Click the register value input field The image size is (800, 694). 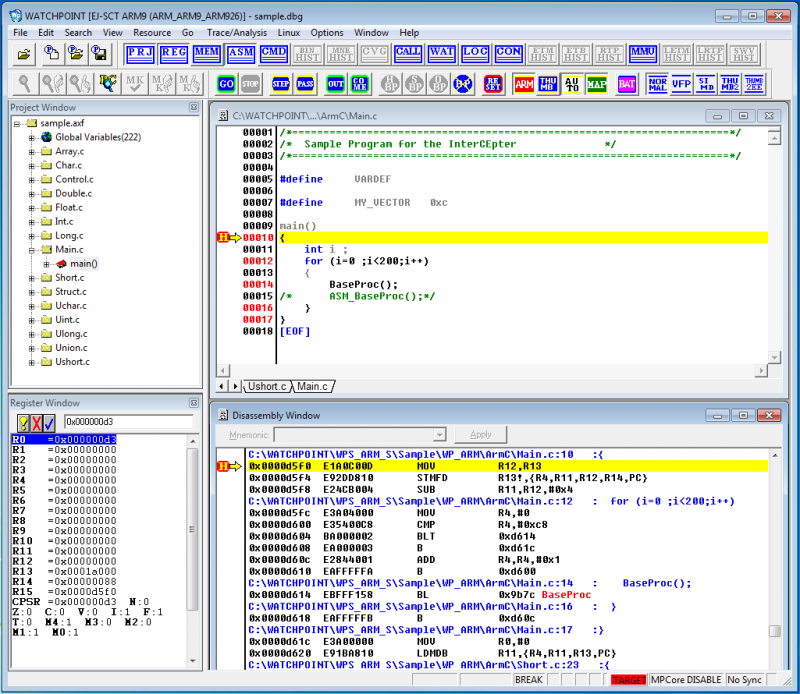click(129, 422)
